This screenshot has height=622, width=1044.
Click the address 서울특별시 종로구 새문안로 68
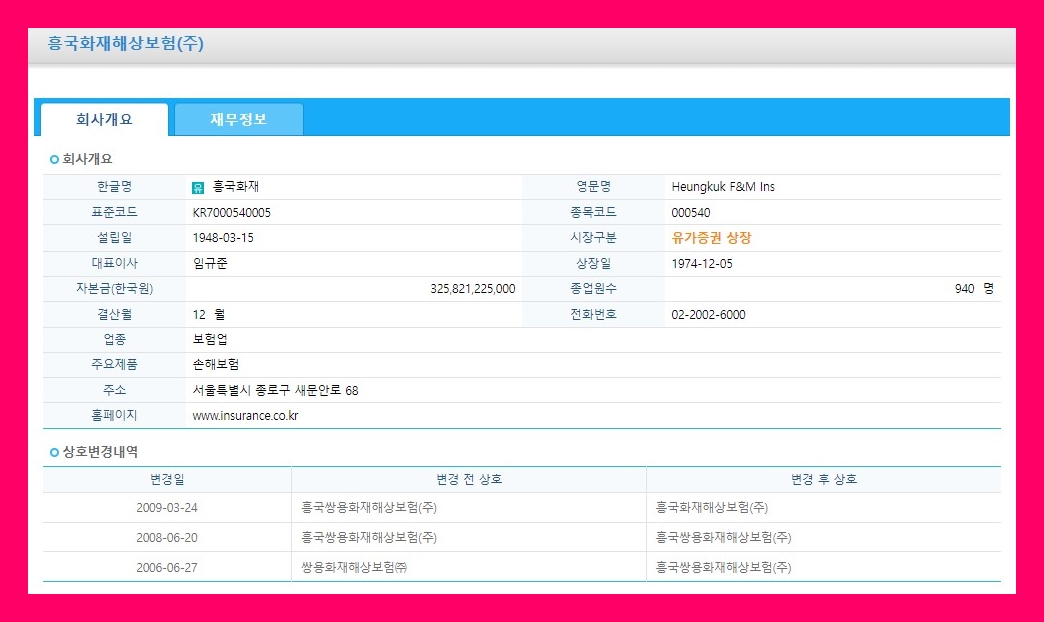point(275,390)
